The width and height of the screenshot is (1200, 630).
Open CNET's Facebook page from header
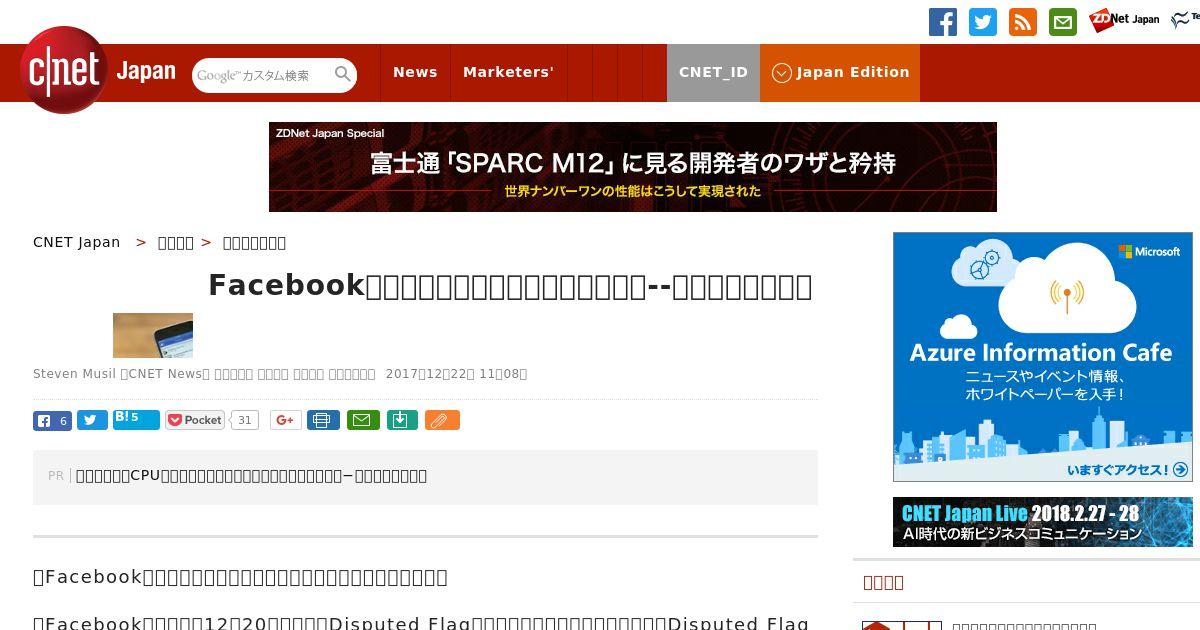[943, 22]
